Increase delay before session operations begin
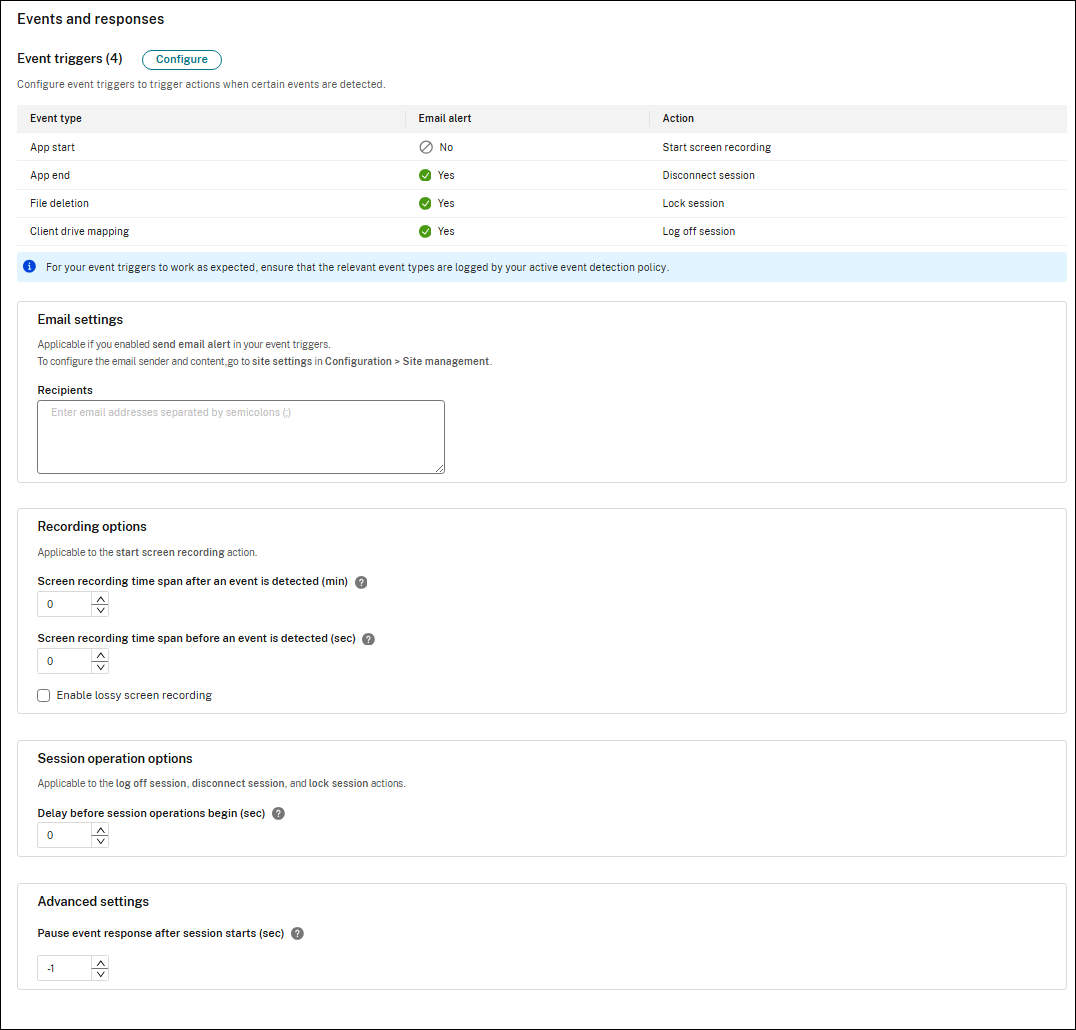The height and width of the screenshot is (1030, 1076). [x=100, y=830]
